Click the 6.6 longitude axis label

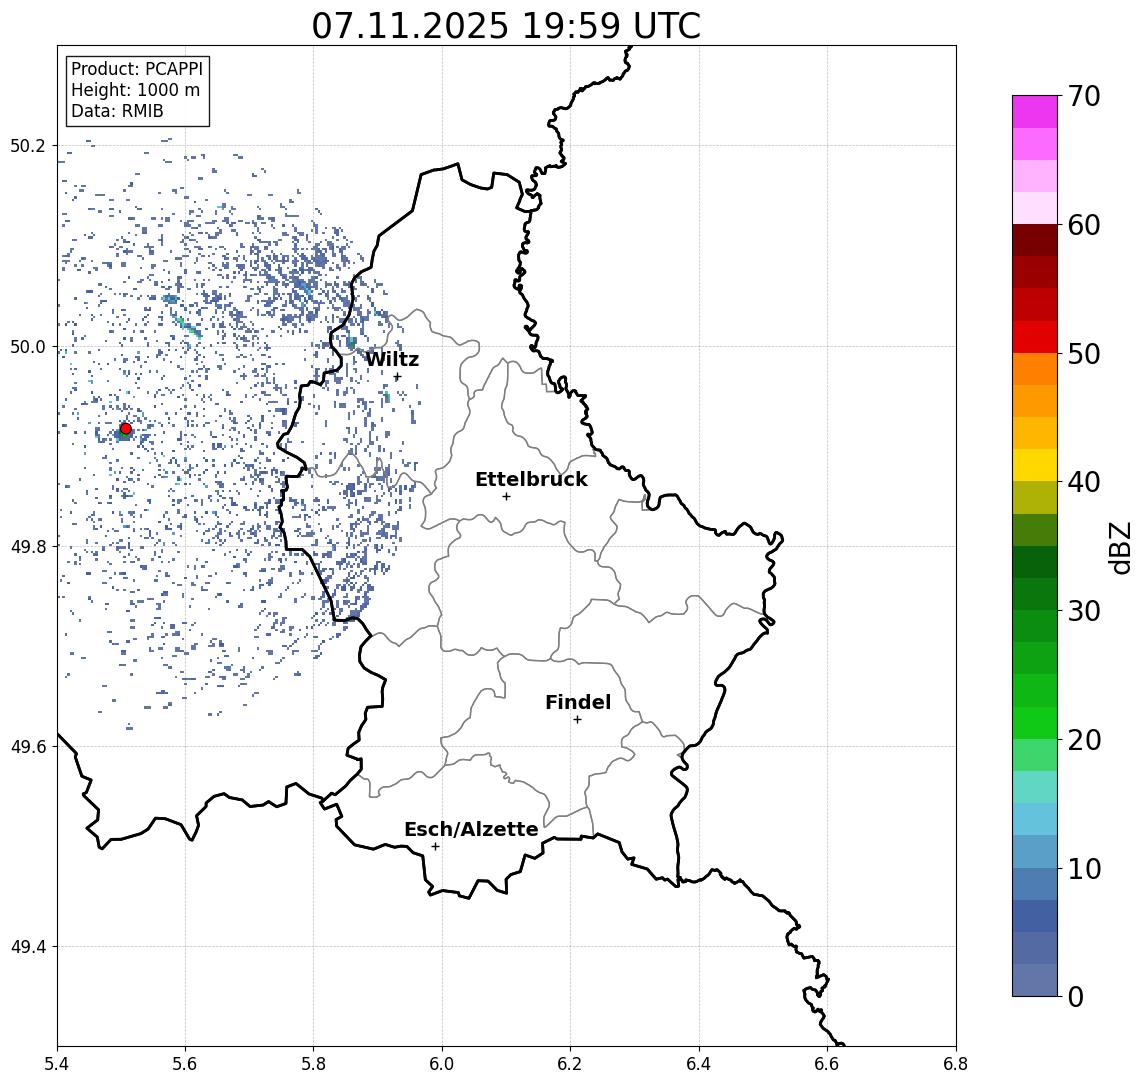click(x=827, y=1064)
